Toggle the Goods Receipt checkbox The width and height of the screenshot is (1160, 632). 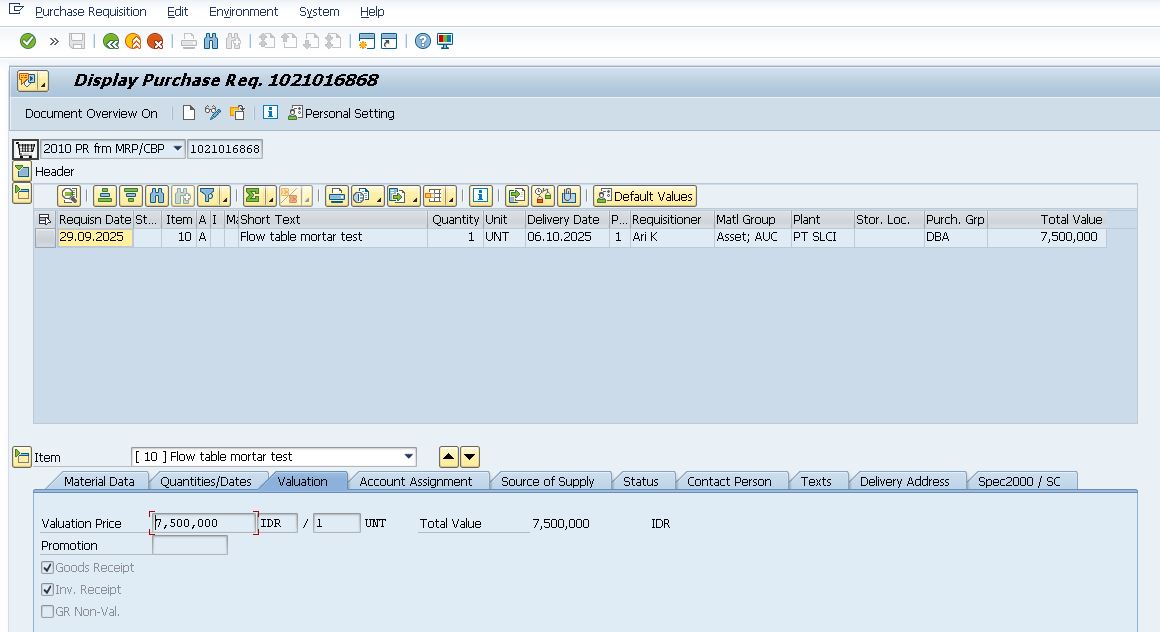pos(48,568)
